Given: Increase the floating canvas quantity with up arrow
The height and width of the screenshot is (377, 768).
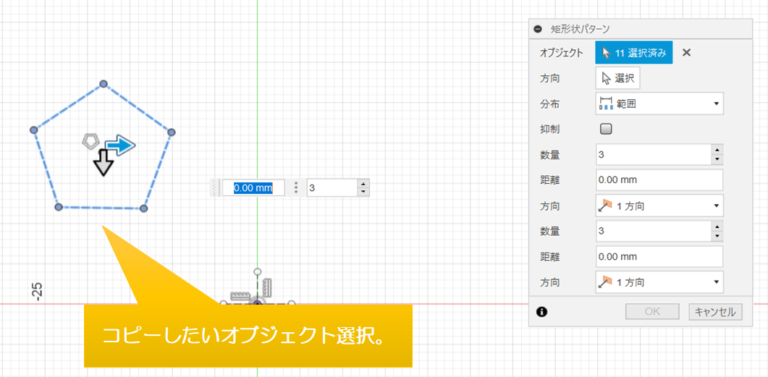Looking at the screenshot, I should 363,184.
